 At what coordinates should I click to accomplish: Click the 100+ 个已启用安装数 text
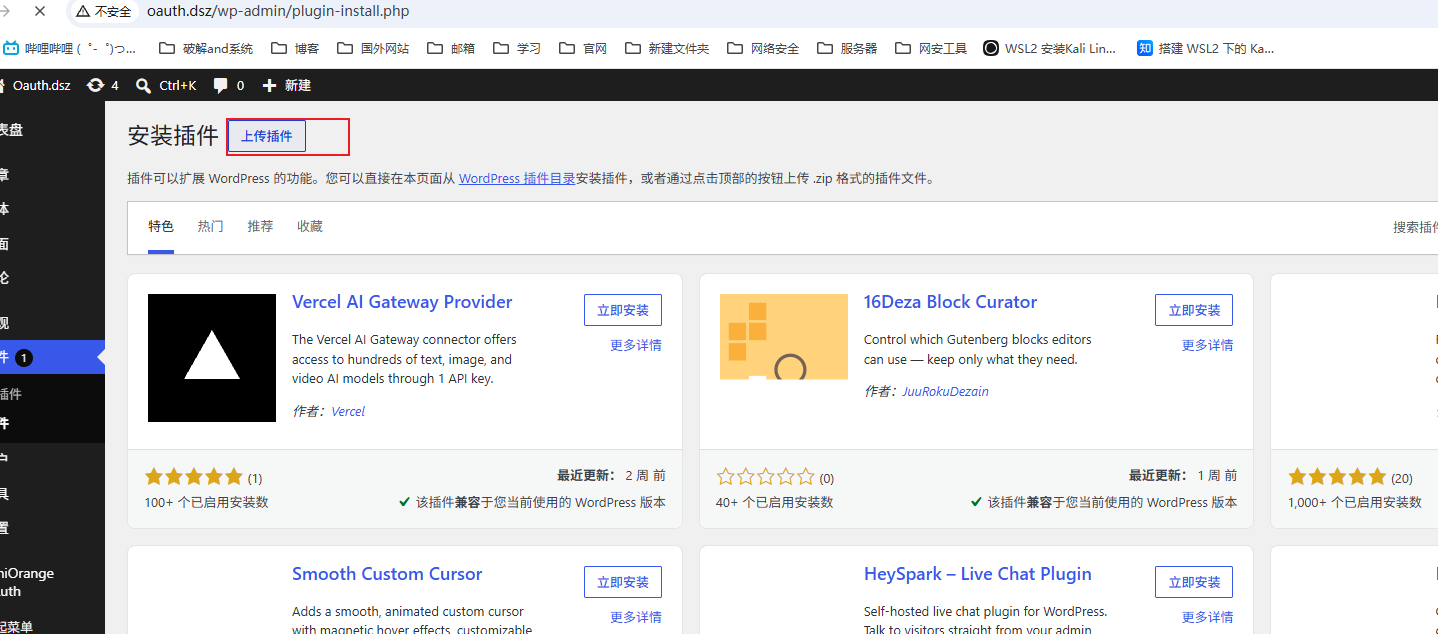pyautogui.click(x=206, y=502)
